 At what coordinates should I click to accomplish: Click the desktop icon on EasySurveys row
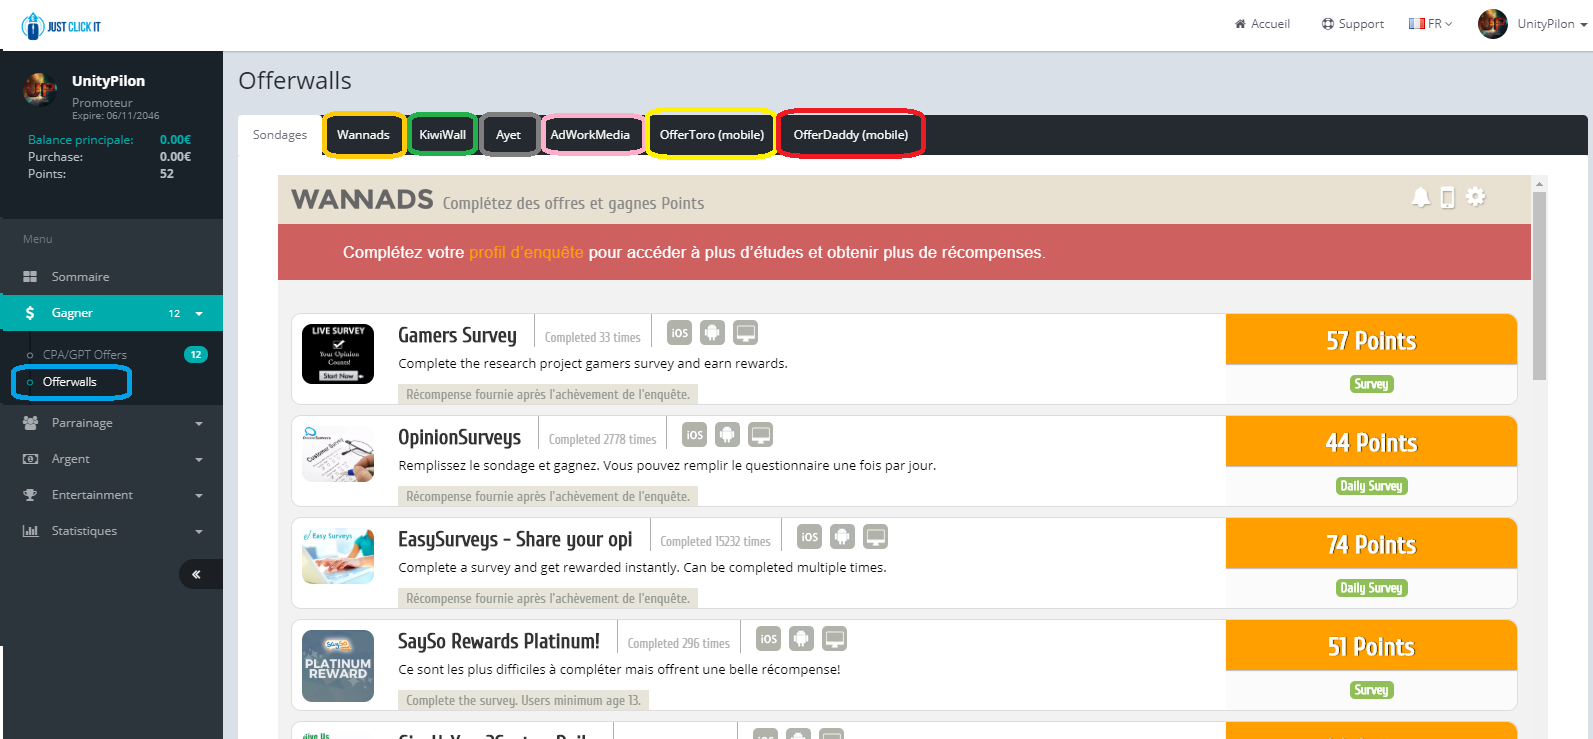click(x=875, y=537)
